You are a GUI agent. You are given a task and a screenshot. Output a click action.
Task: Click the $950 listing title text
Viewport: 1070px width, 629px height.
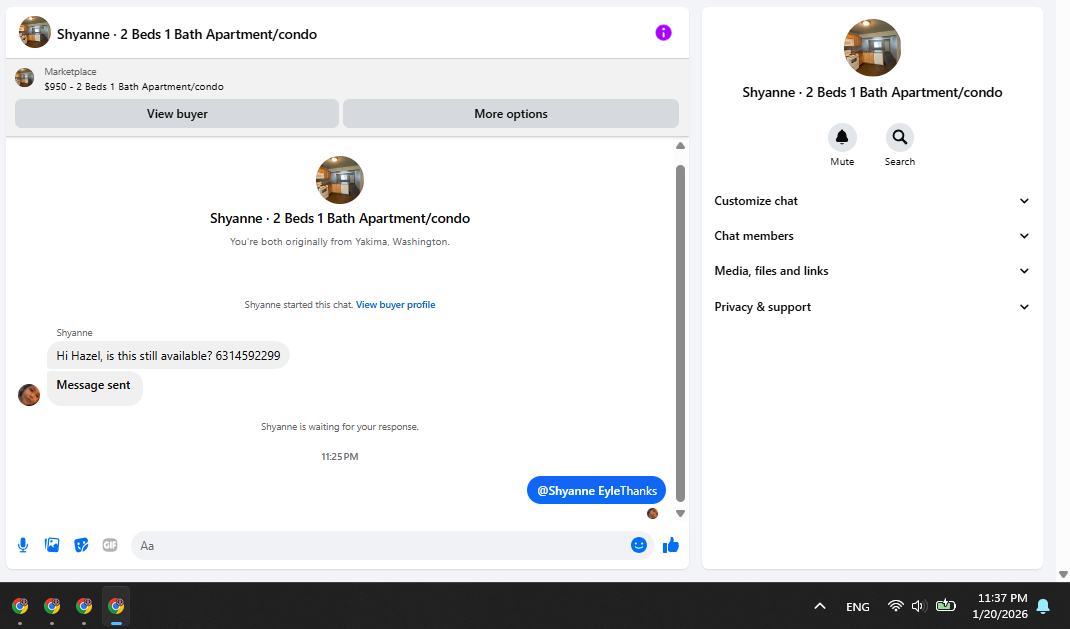pyautogui.click(x=134, y=87)
